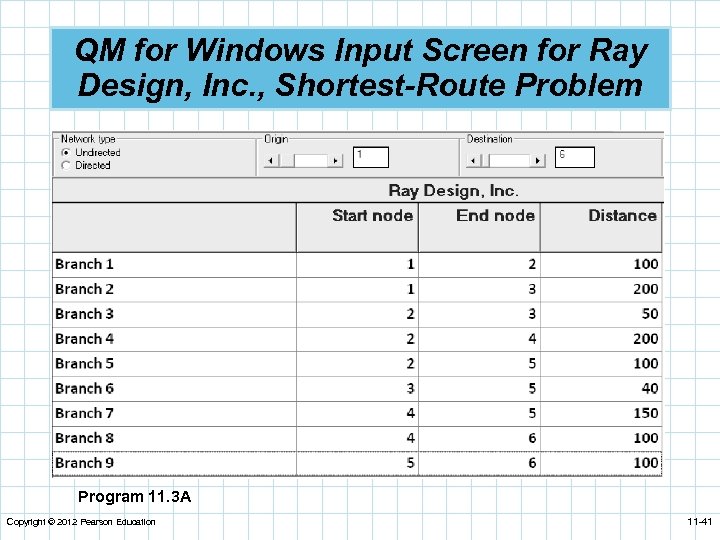The image size is (720, 540).
Task: Click the Branch 9 distance cell
Action: tap(601, 463)
